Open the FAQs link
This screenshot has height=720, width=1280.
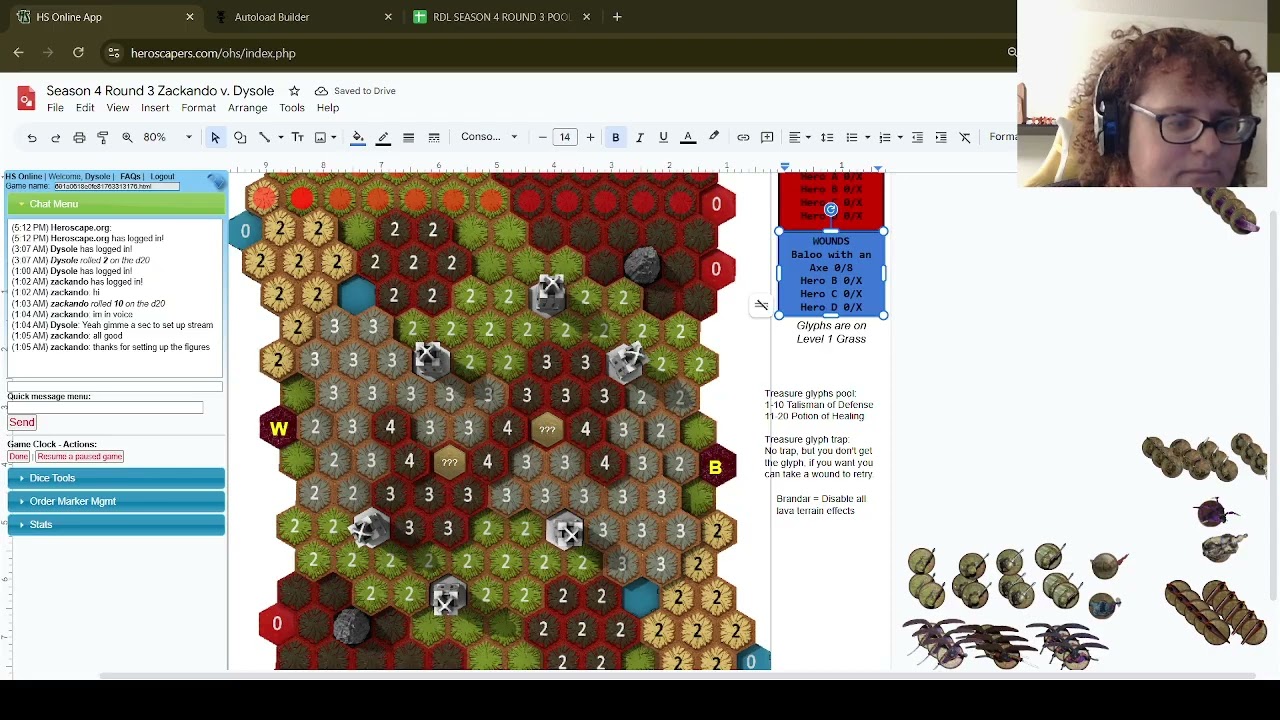(130, 177)
